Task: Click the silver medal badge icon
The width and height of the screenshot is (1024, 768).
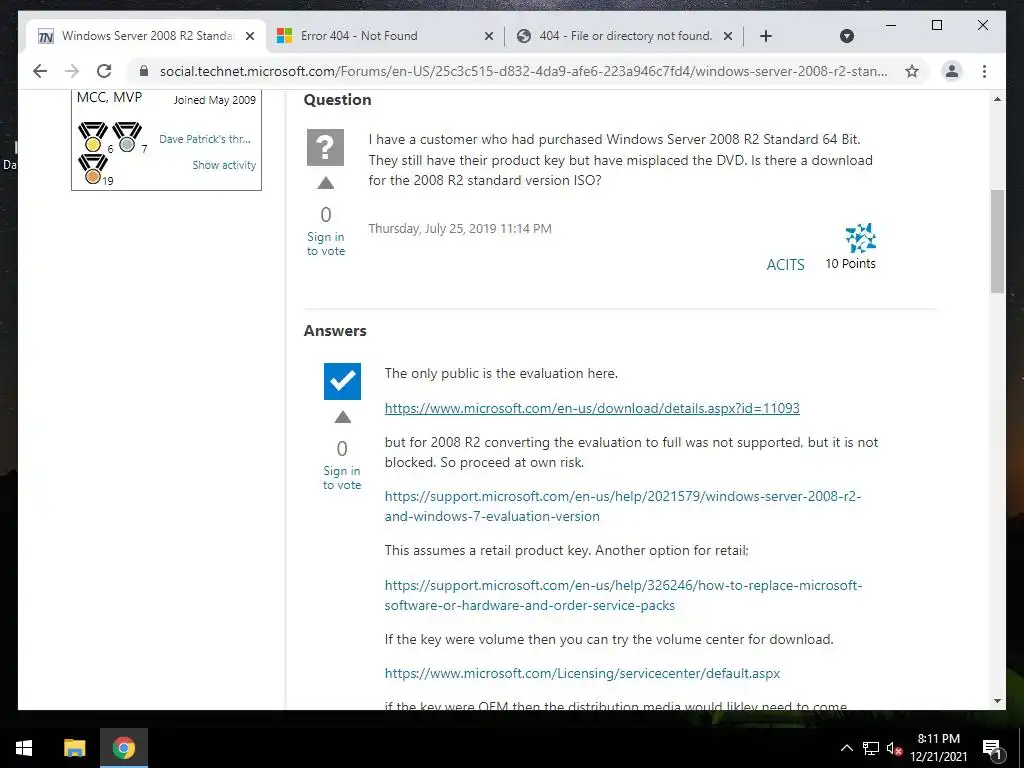Action: (x=127, y=137)
